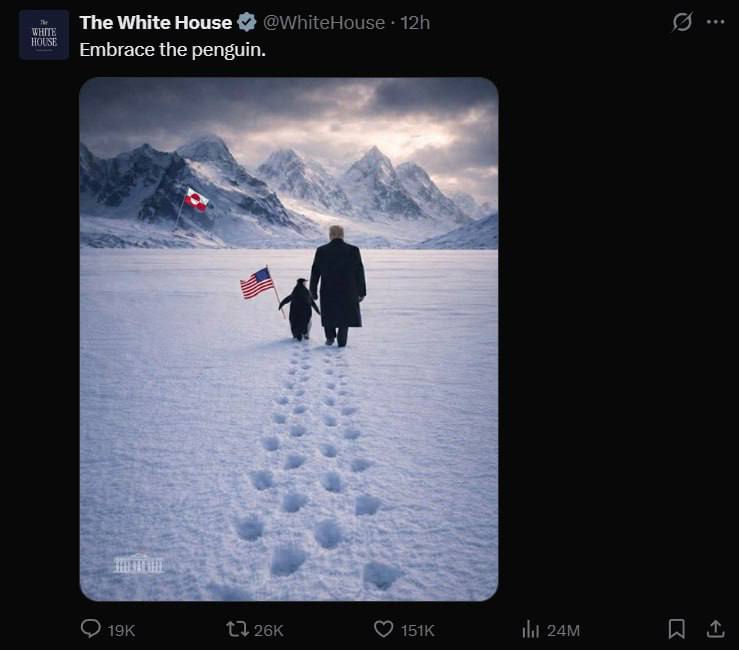This screenshot has height=650, width=739.
Task: Click the reply speech bubble icon
Action: (x=92, y=629)
